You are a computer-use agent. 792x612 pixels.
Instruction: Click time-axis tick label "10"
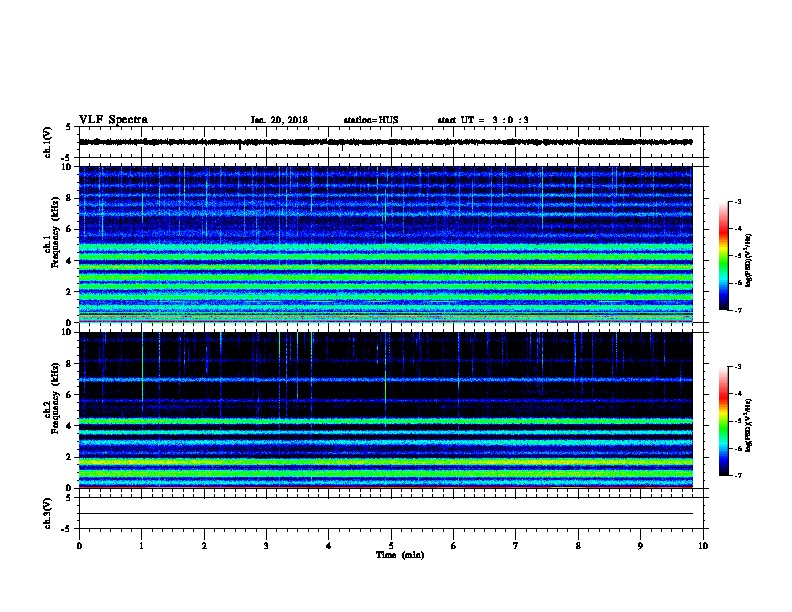coord(703,546)
